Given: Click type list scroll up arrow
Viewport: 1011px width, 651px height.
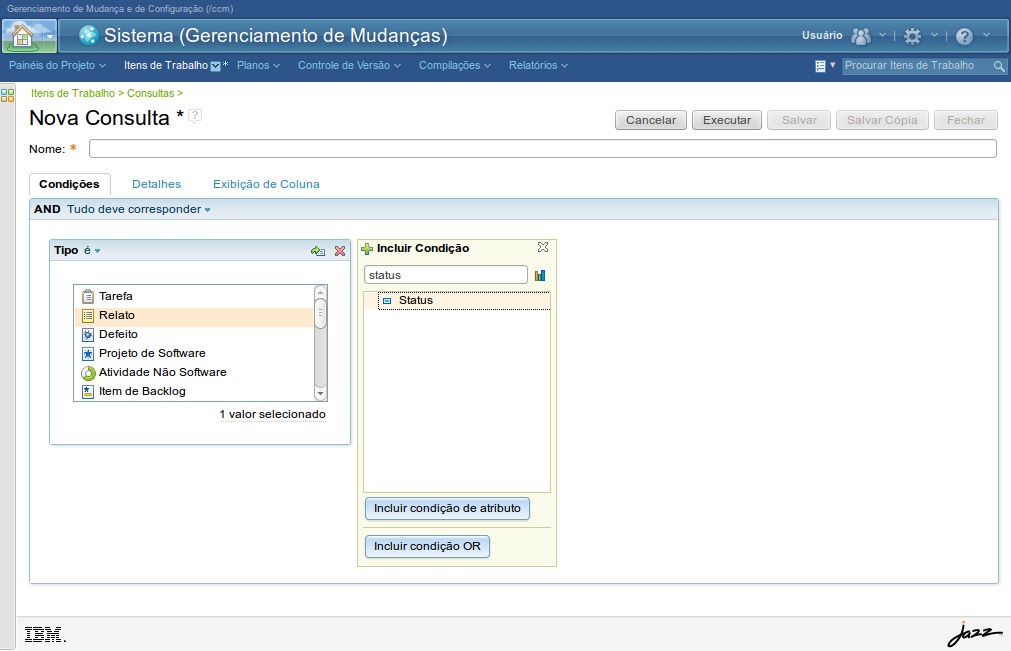Looking at the screenshot, I should (320, 292).
